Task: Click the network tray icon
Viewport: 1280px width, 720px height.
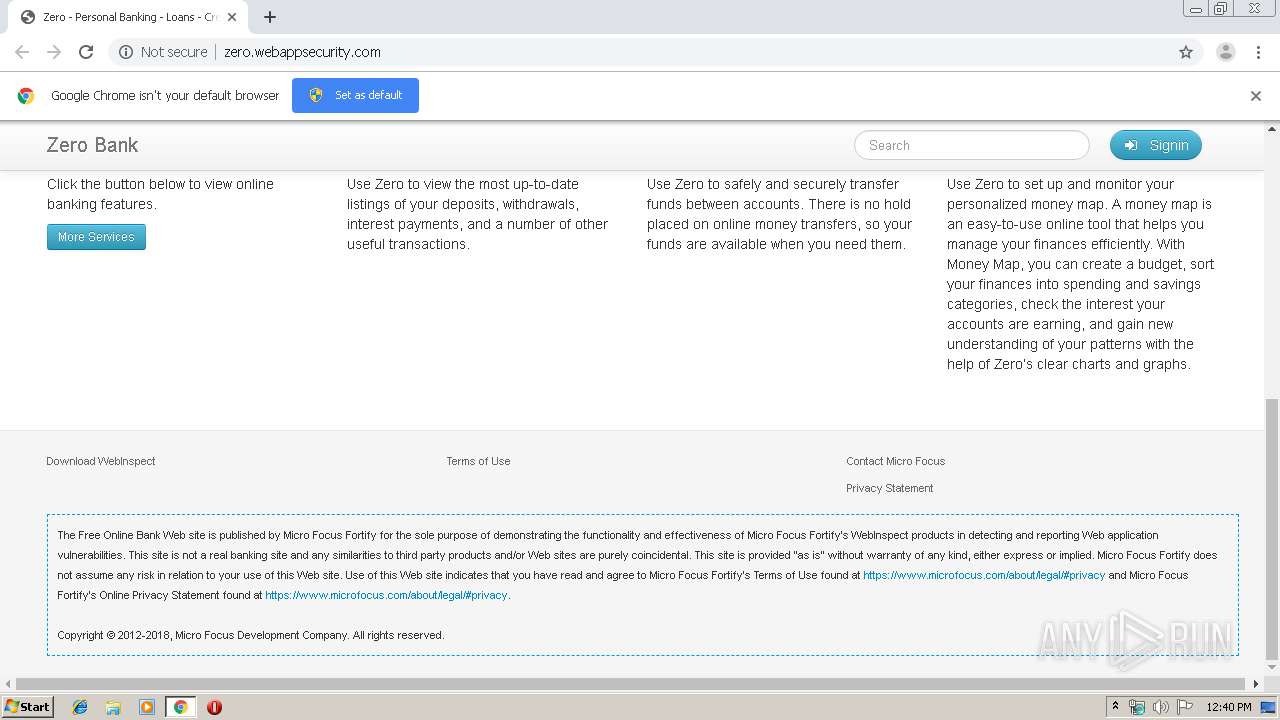Action: pos(1137,707)
